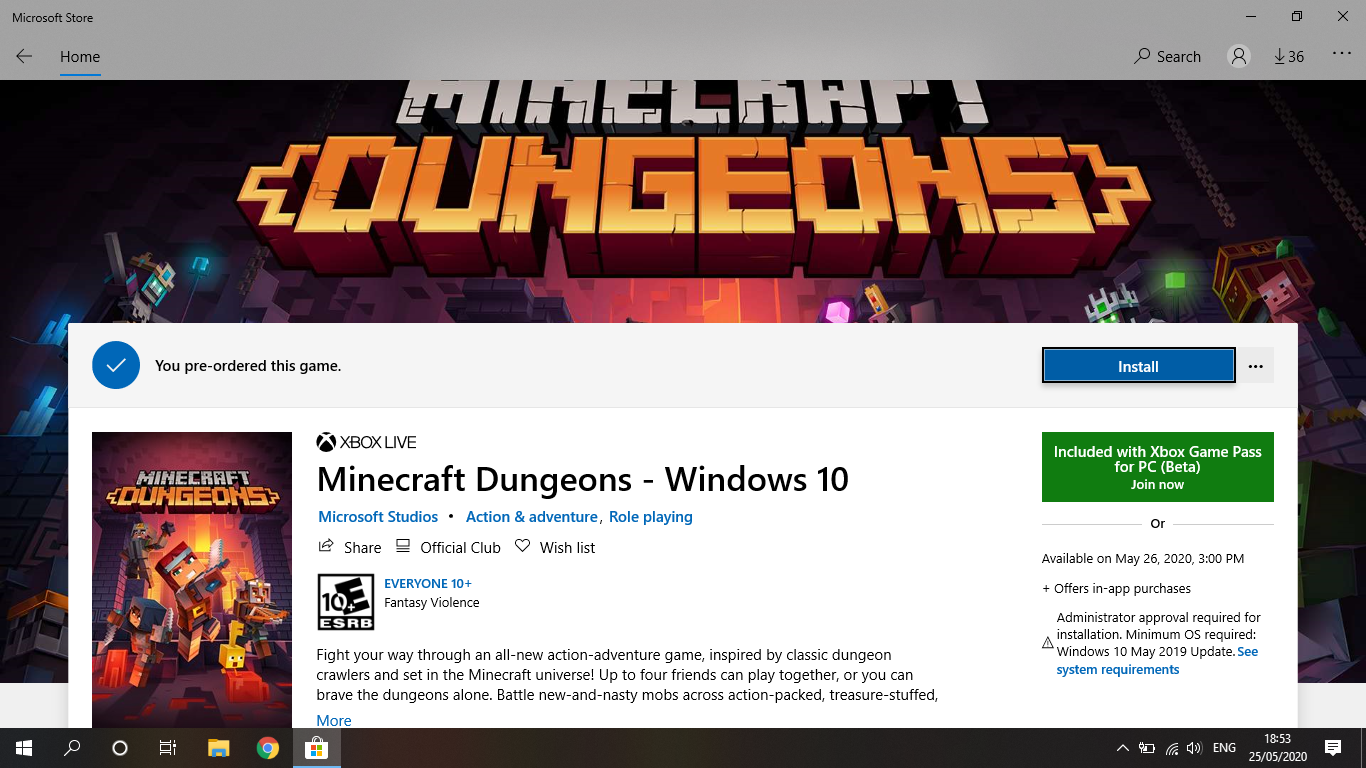Share this game
The image size is (1366, 768).
tap(350, 547)
